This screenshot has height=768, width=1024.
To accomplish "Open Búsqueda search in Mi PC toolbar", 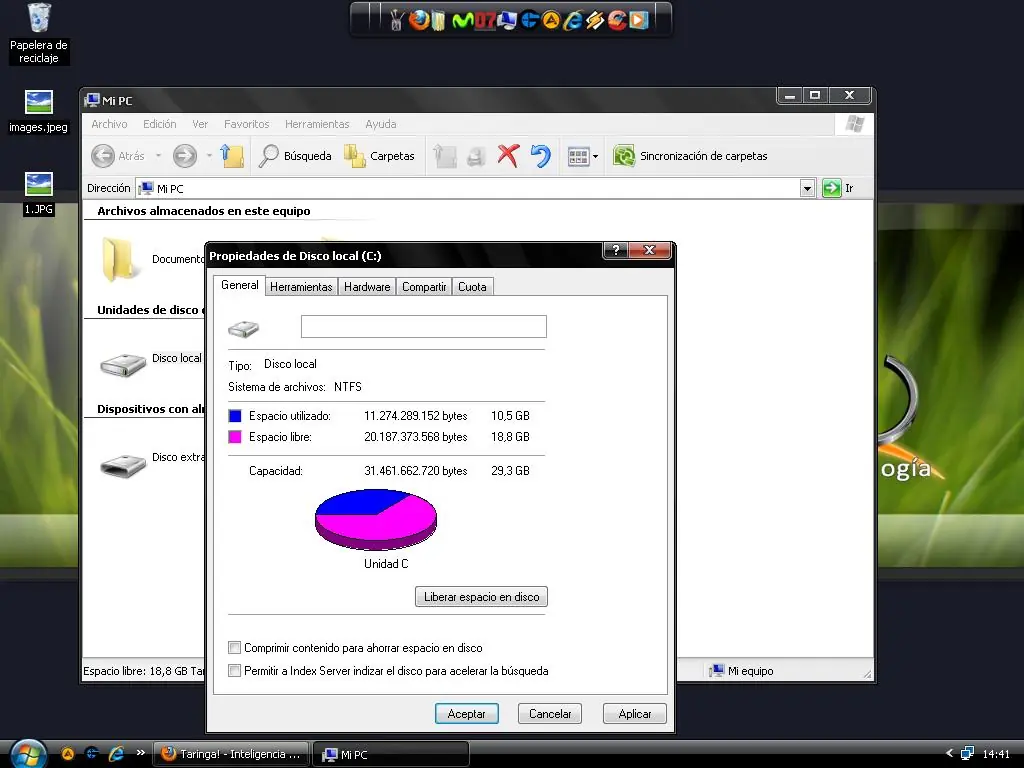I will coord(295,156).
